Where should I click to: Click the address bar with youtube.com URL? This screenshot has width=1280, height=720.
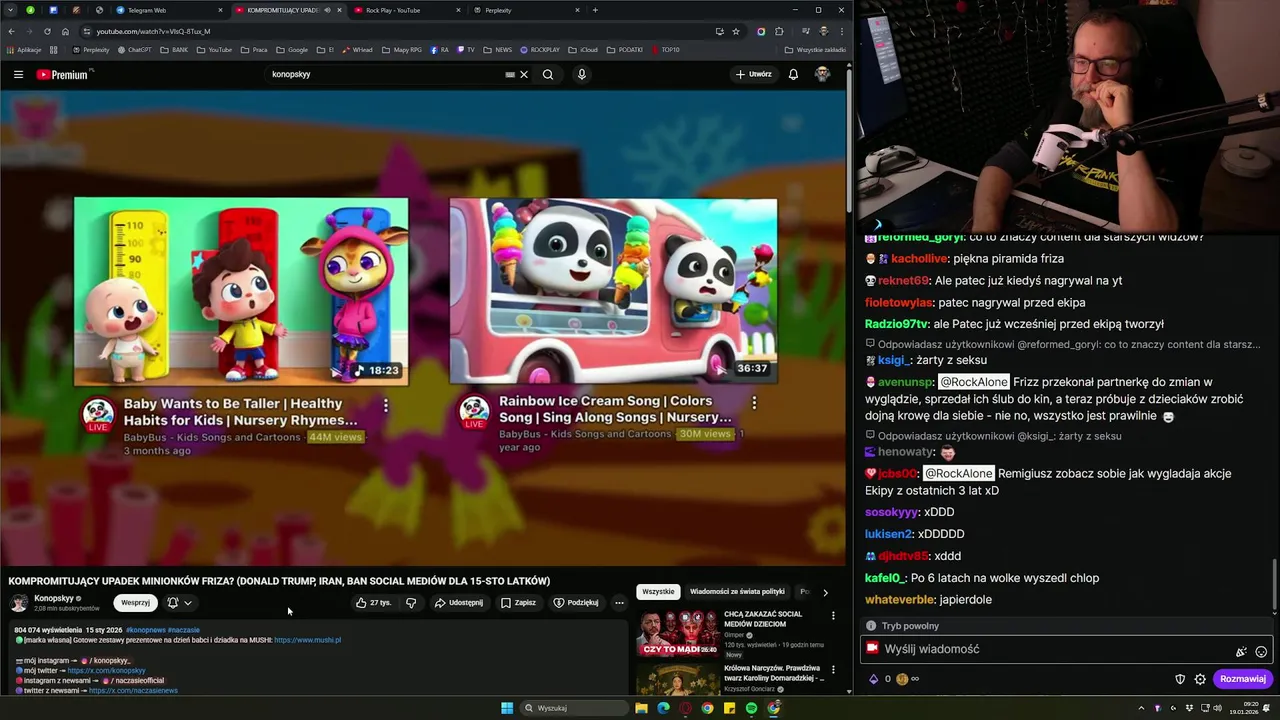click(400, 31)
